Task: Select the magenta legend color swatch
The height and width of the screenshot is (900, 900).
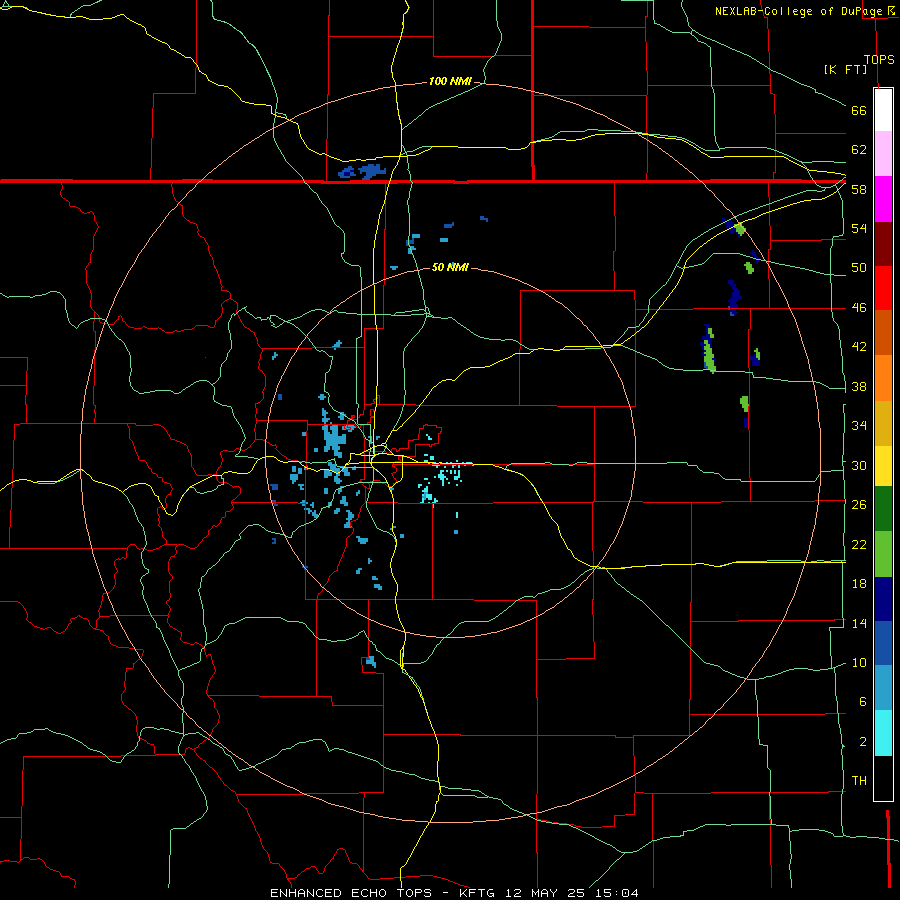Action: point(883,199)
